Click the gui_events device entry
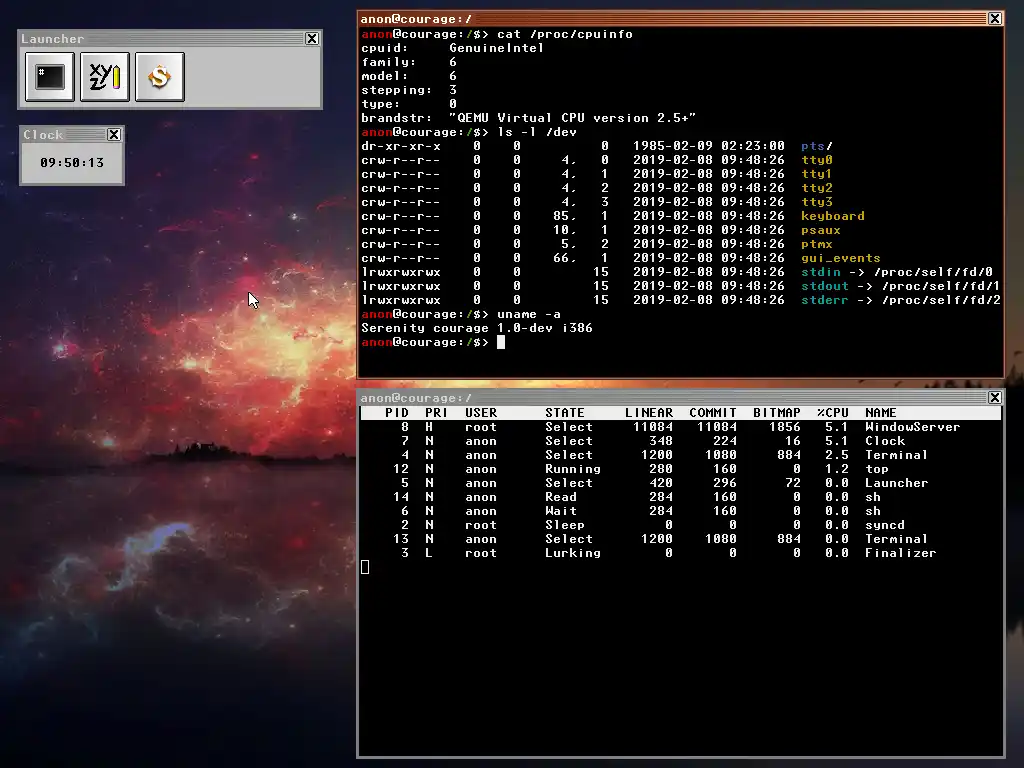The width and height of the screenshot is (1024, 768). point(840,258)
